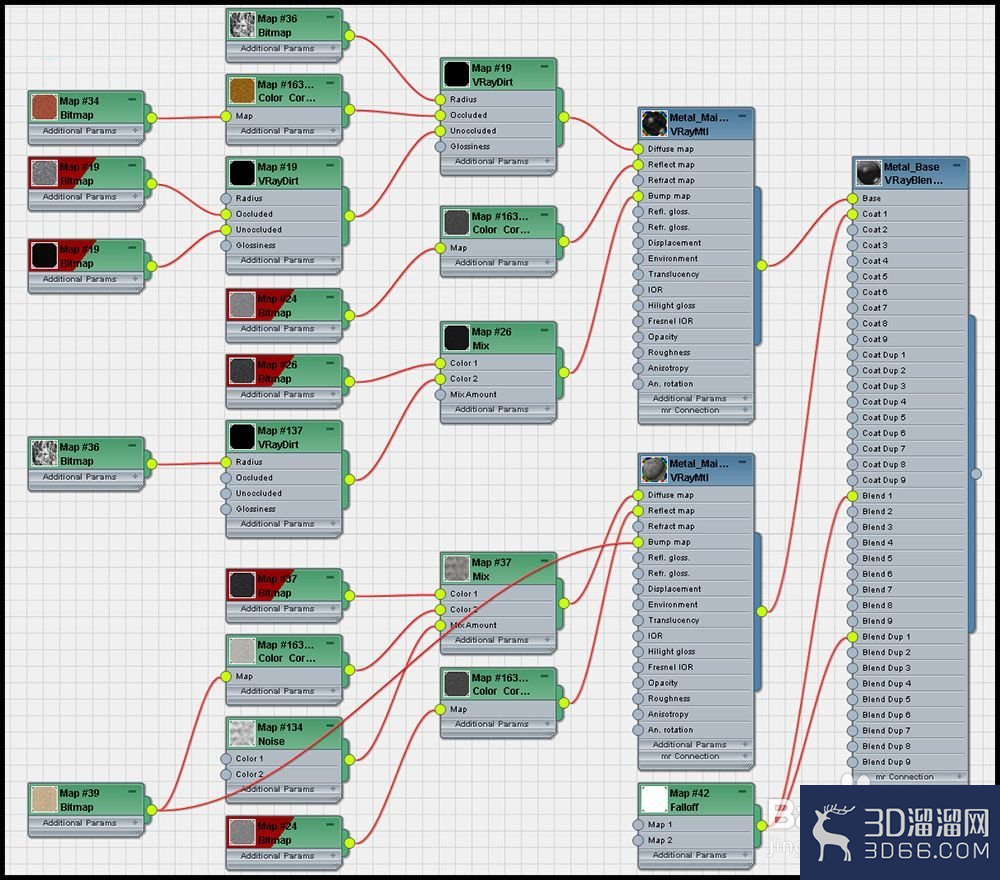Collapse the Map #37 Mix node
Viewport: 1000px width, 880px height.
(545, 561)
